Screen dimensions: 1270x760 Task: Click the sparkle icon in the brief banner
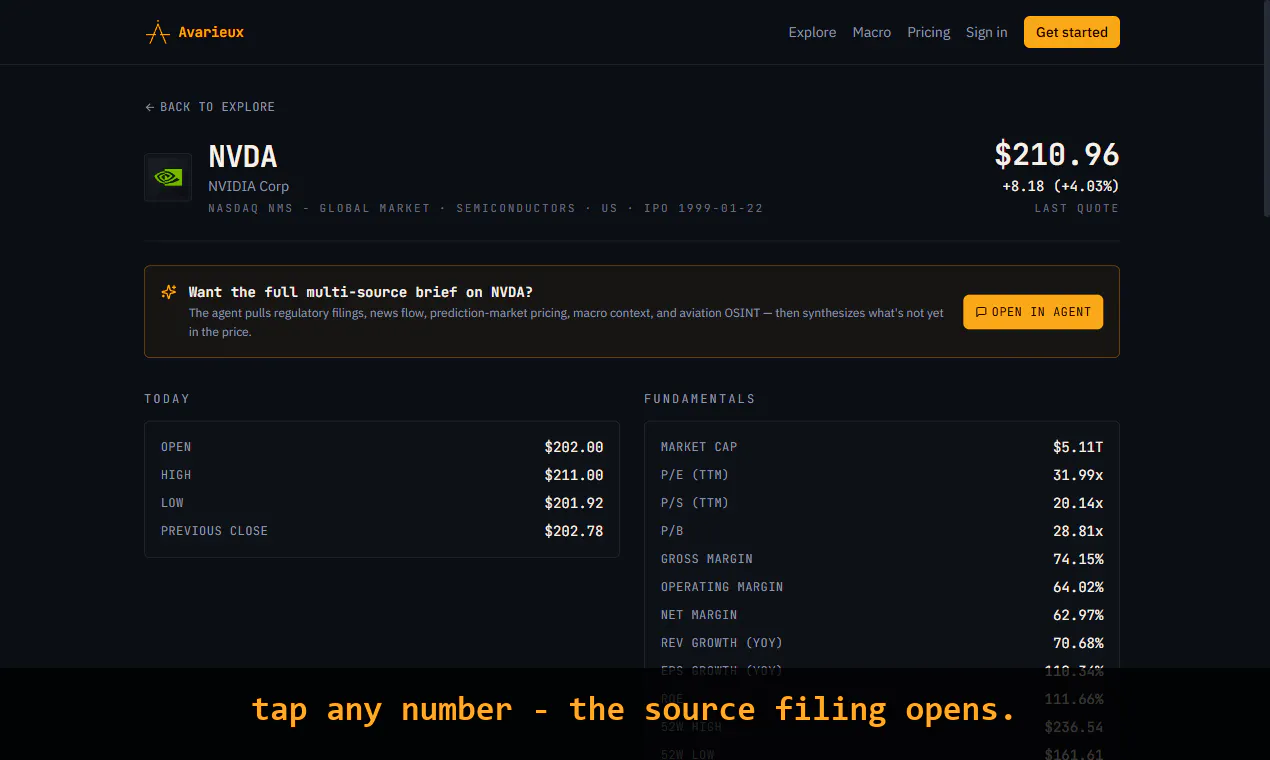click(169, 292)
